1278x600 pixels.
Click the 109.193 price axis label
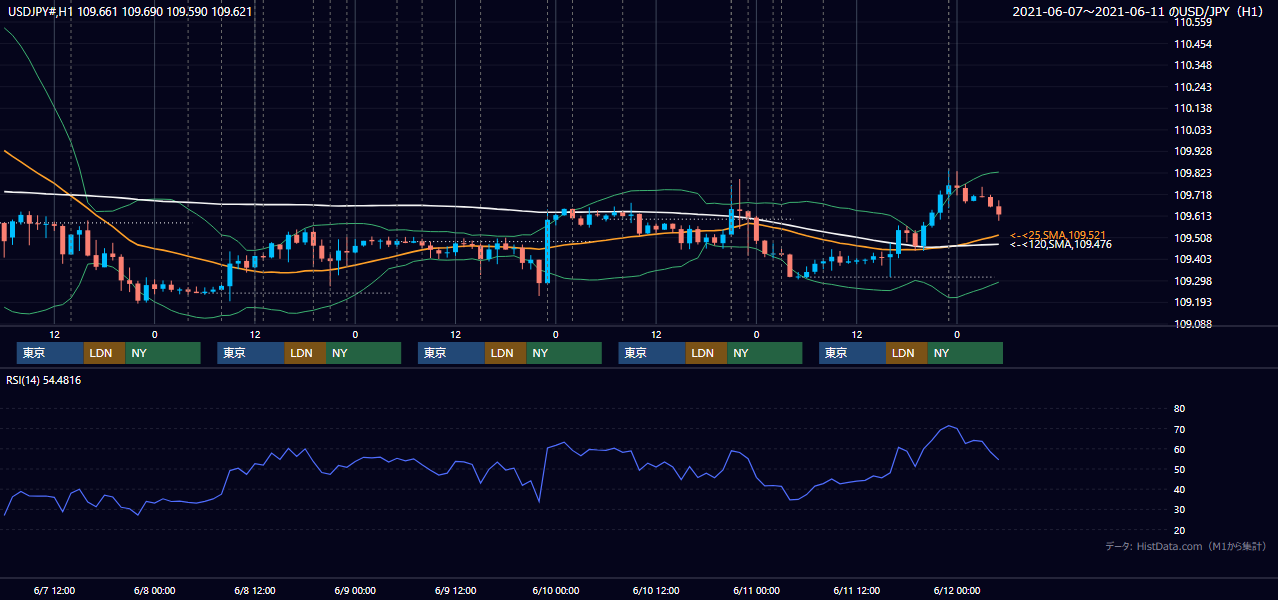tap(1192, 302)
